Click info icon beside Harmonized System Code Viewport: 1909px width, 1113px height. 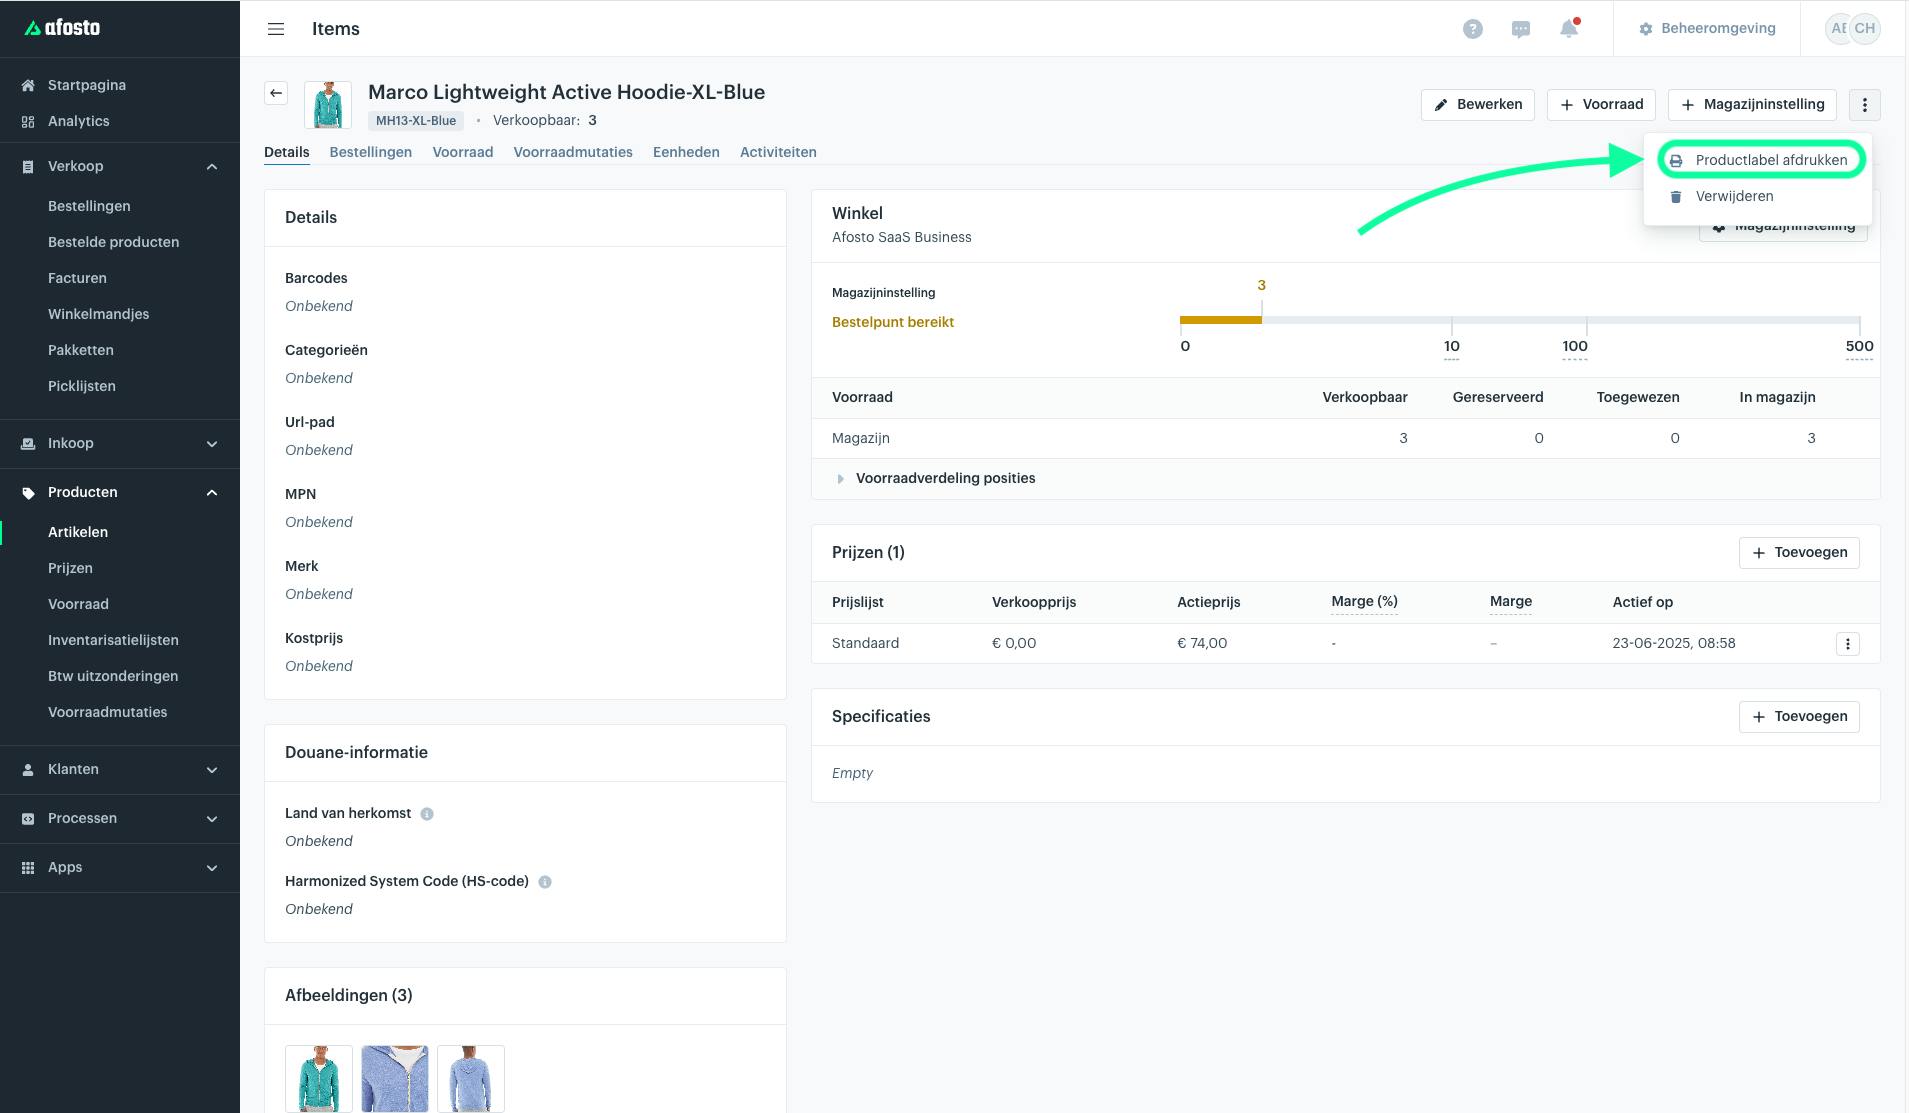545,882
